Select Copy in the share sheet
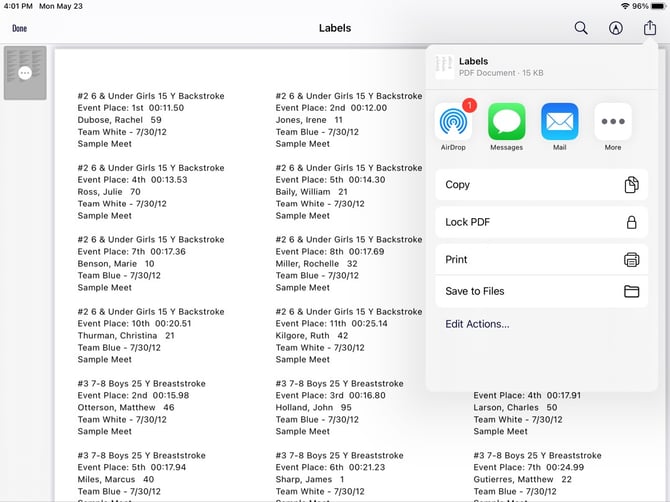670x502 pixels. pos(458,185)
